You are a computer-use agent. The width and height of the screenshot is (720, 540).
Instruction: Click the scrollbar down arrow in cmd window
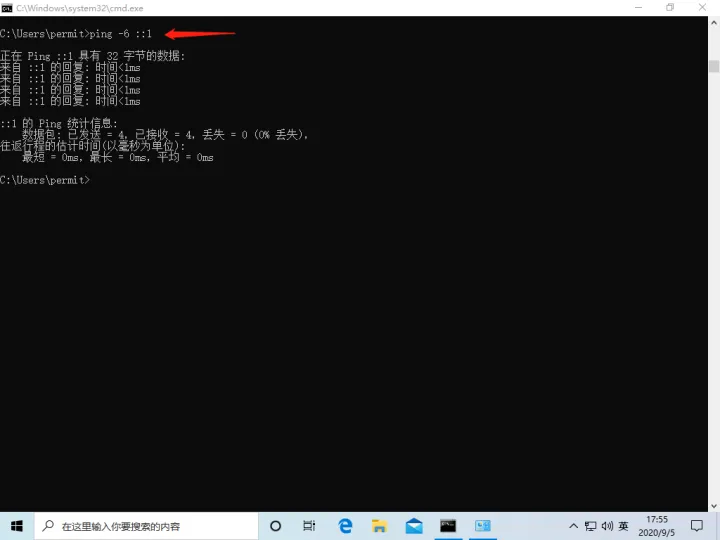pyautogui.click(x=714, y=506)
